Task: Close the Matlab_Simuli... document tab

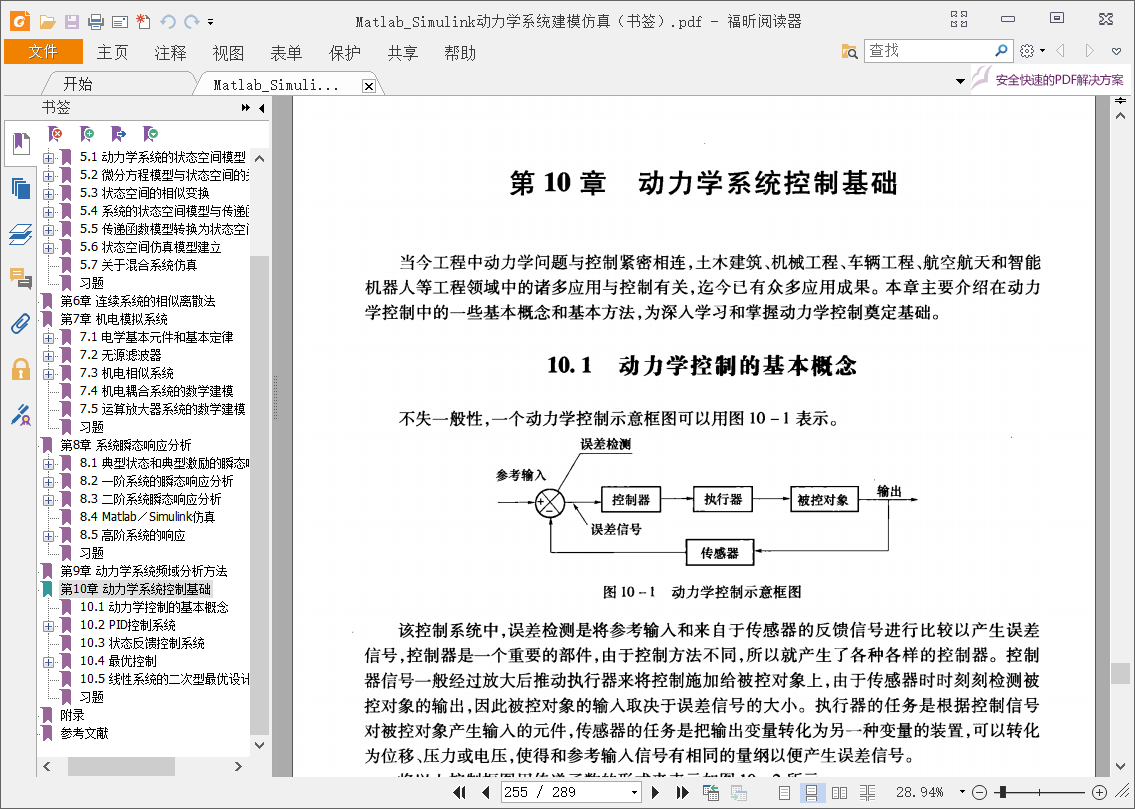Action: click(x=368, y=86)
